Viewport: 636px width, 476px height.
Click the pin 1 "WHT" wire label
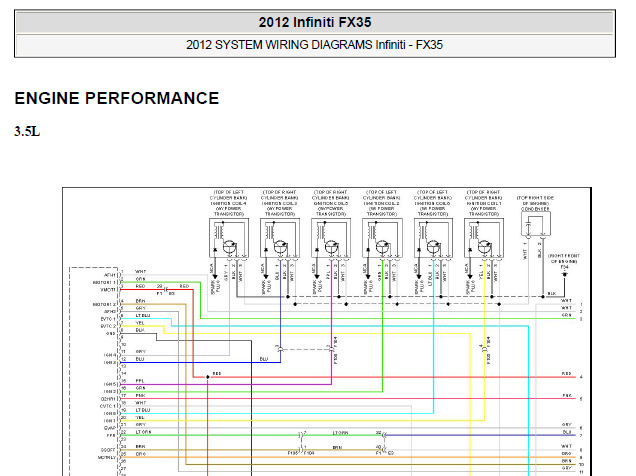141,272
